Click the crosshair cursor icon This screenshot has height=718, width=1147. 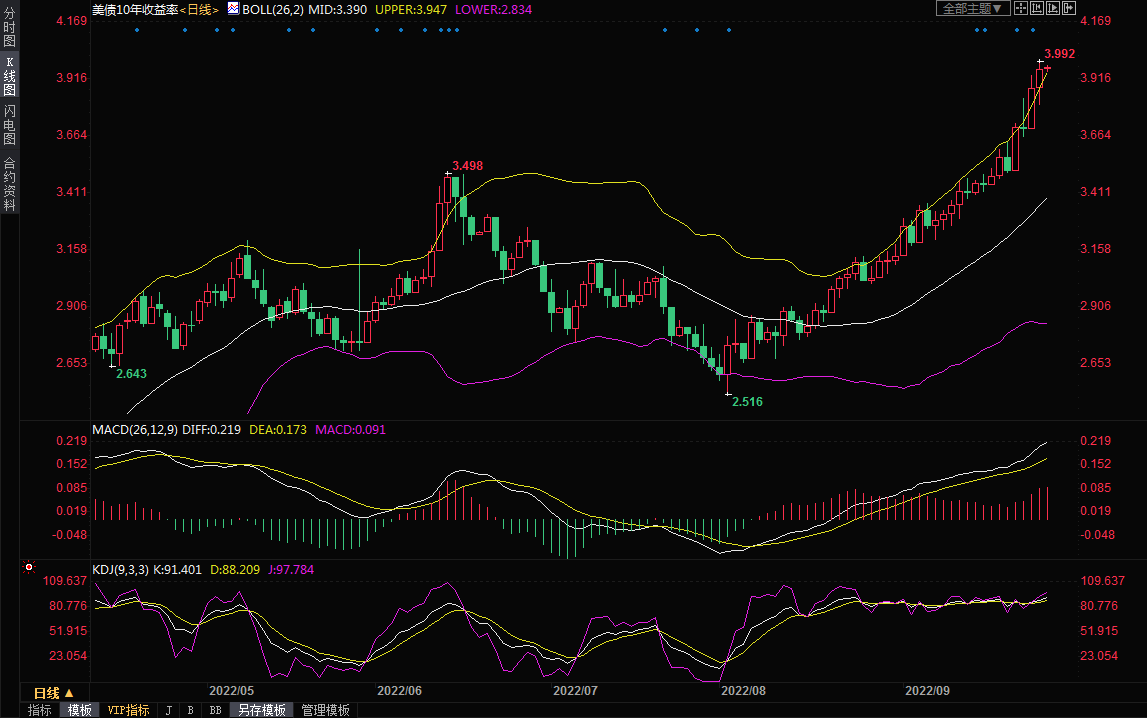(x=1021, y=8)
